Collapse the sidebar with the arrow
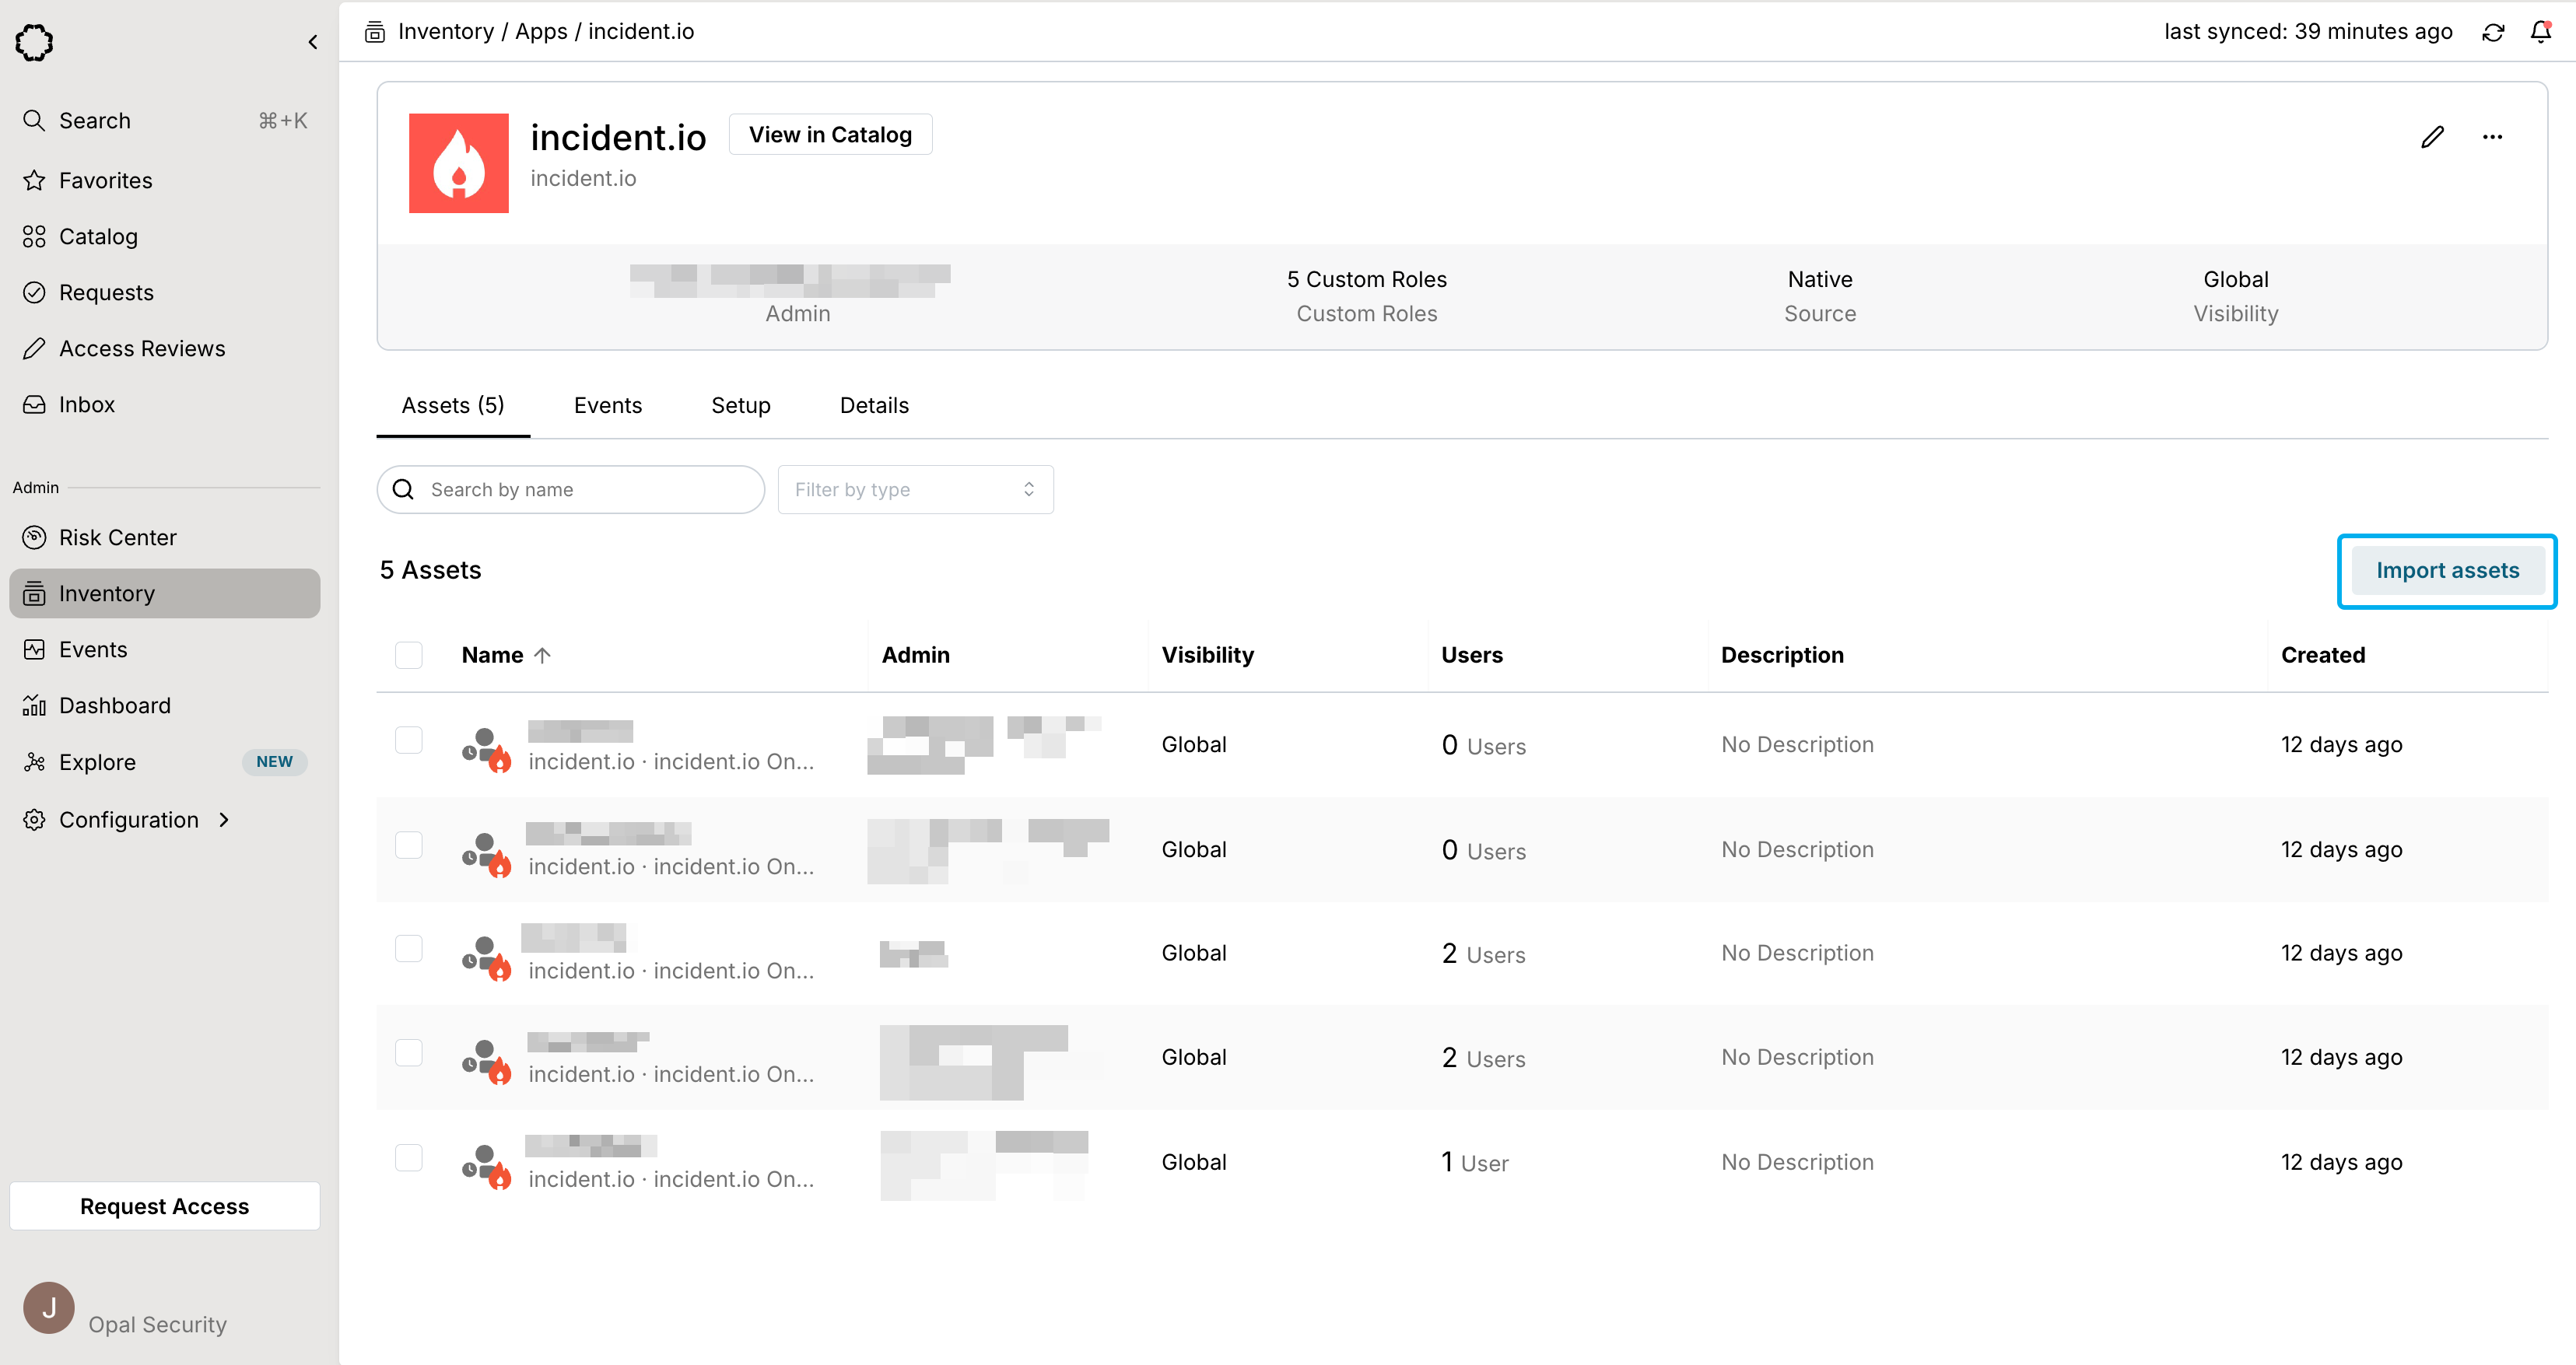 [x=313, y=42]
